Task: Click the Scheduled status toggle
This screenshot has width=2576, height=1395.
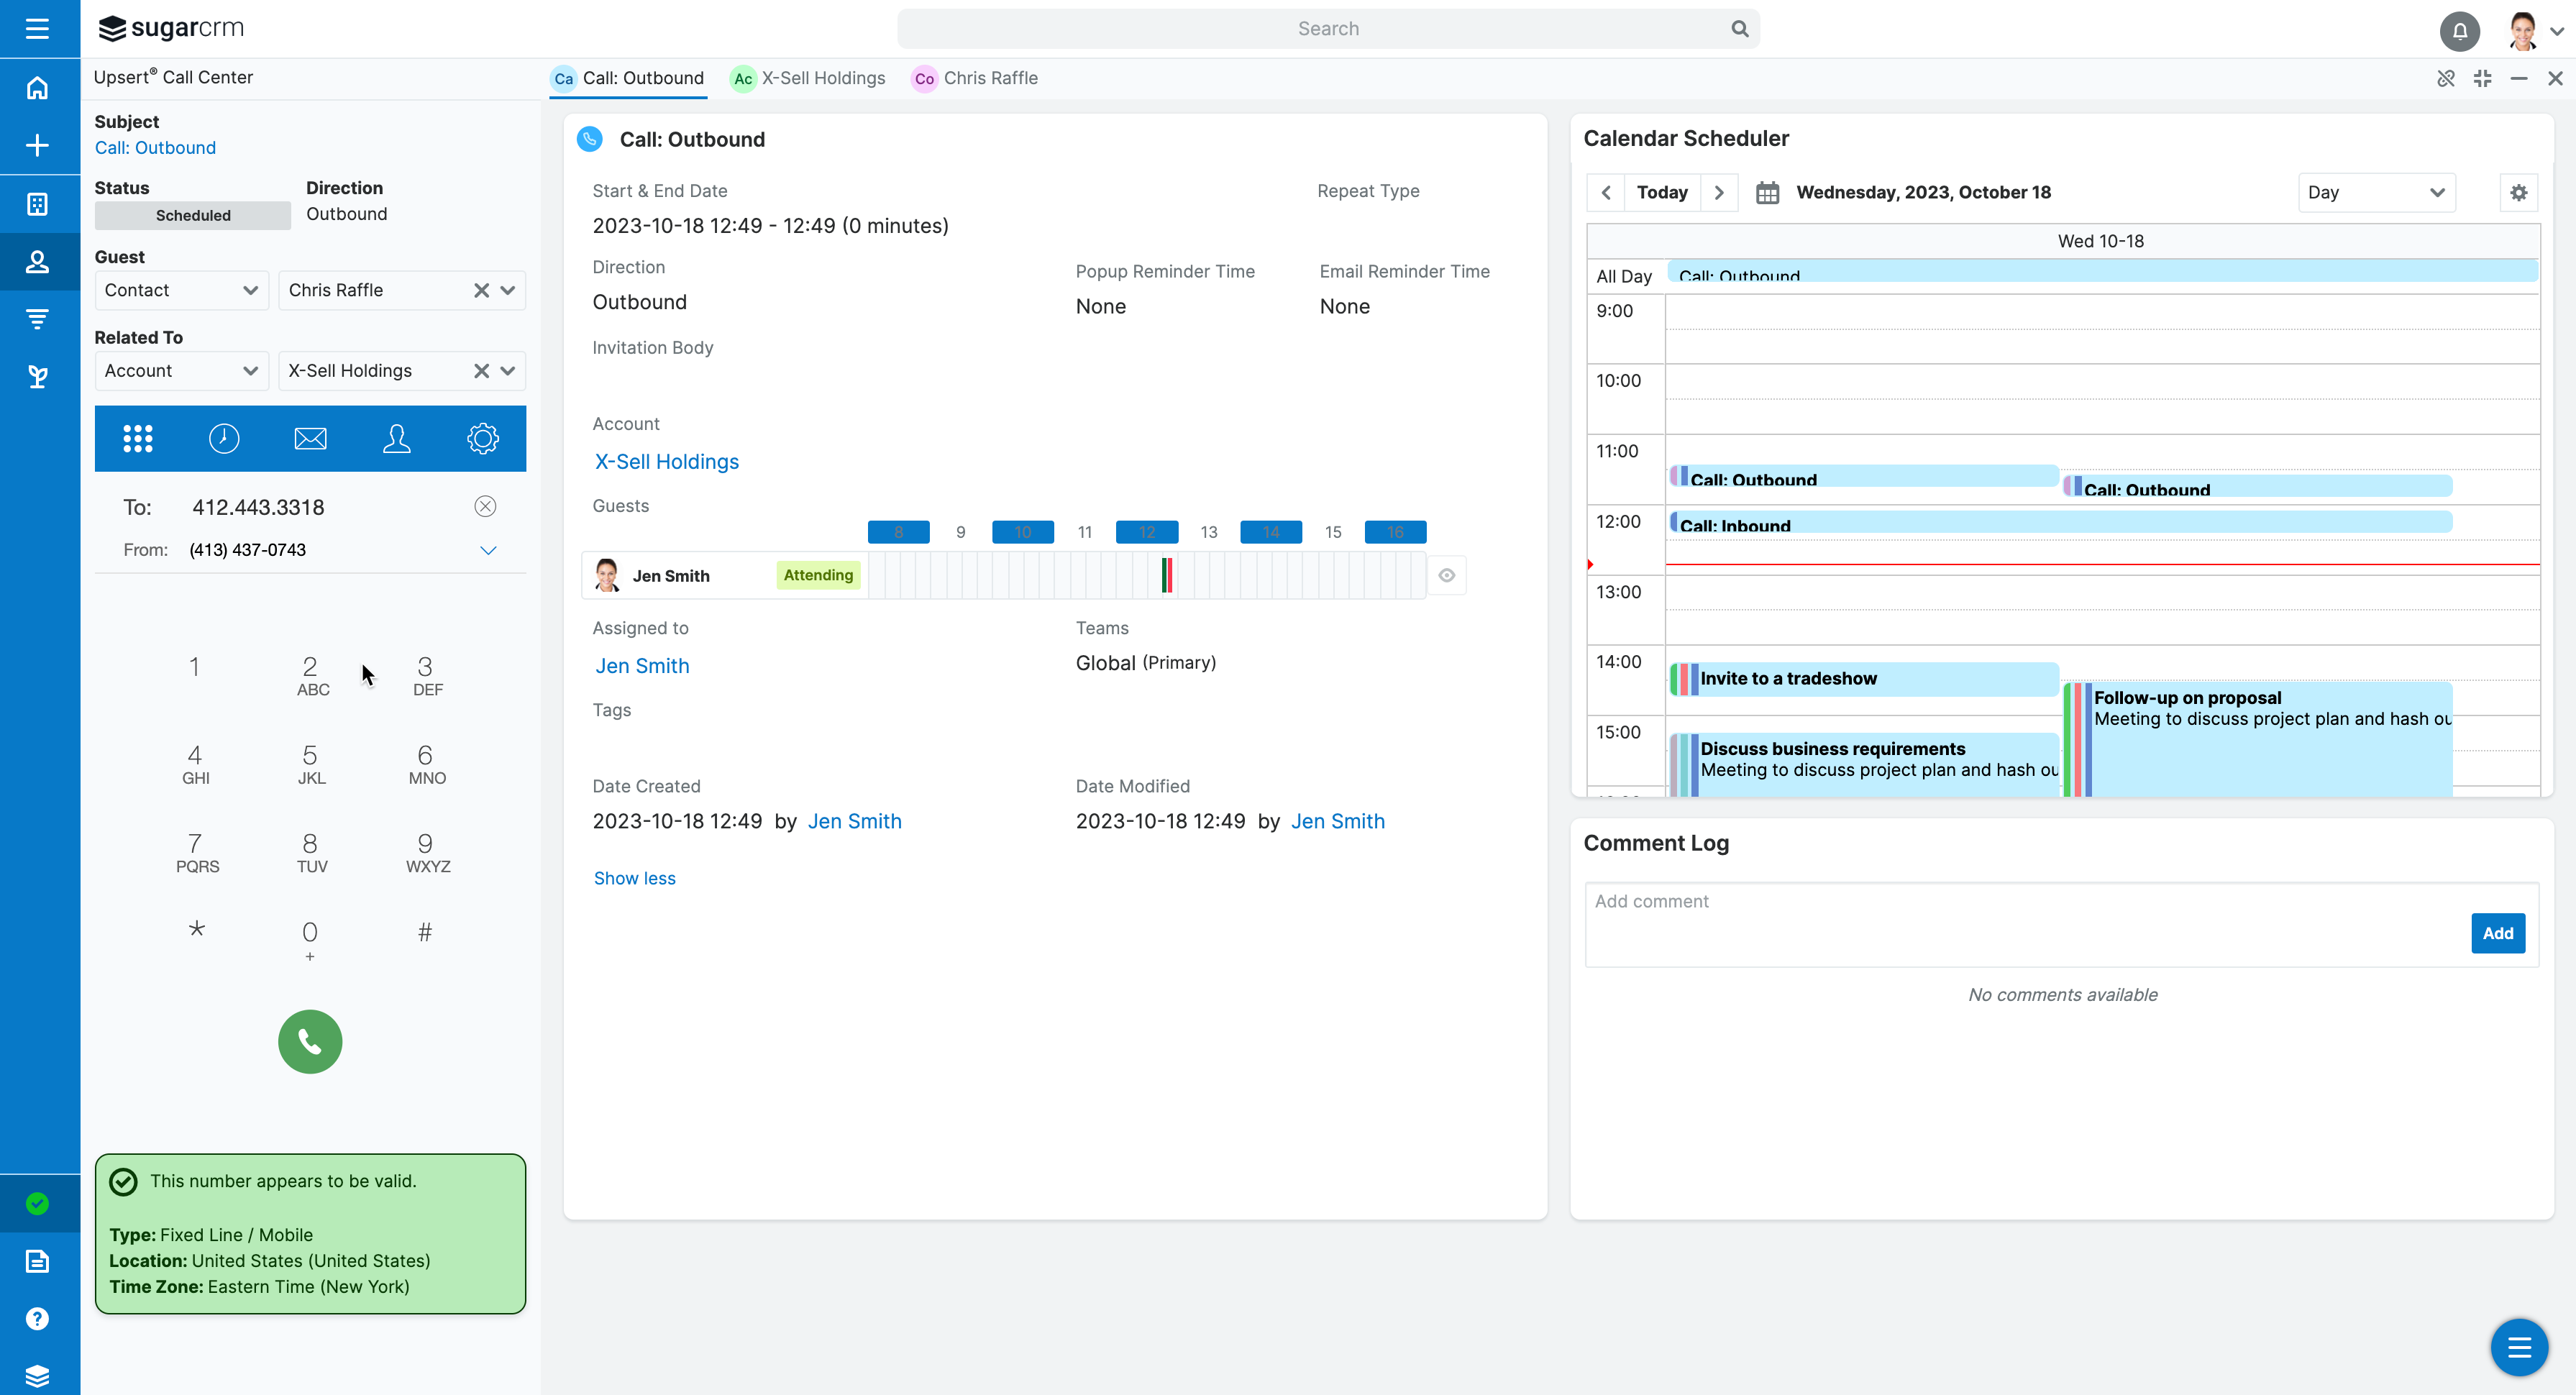Action: coord(193,215)
